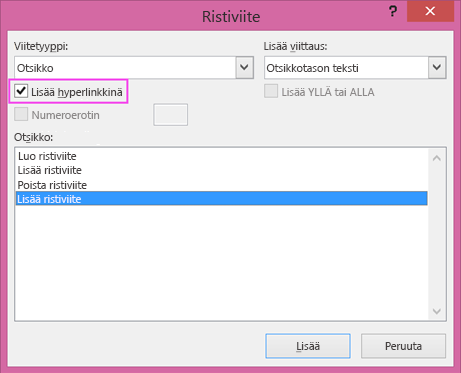Click the Numeroerotin separator text box
The image size is (461, 373).
(171, 115)
